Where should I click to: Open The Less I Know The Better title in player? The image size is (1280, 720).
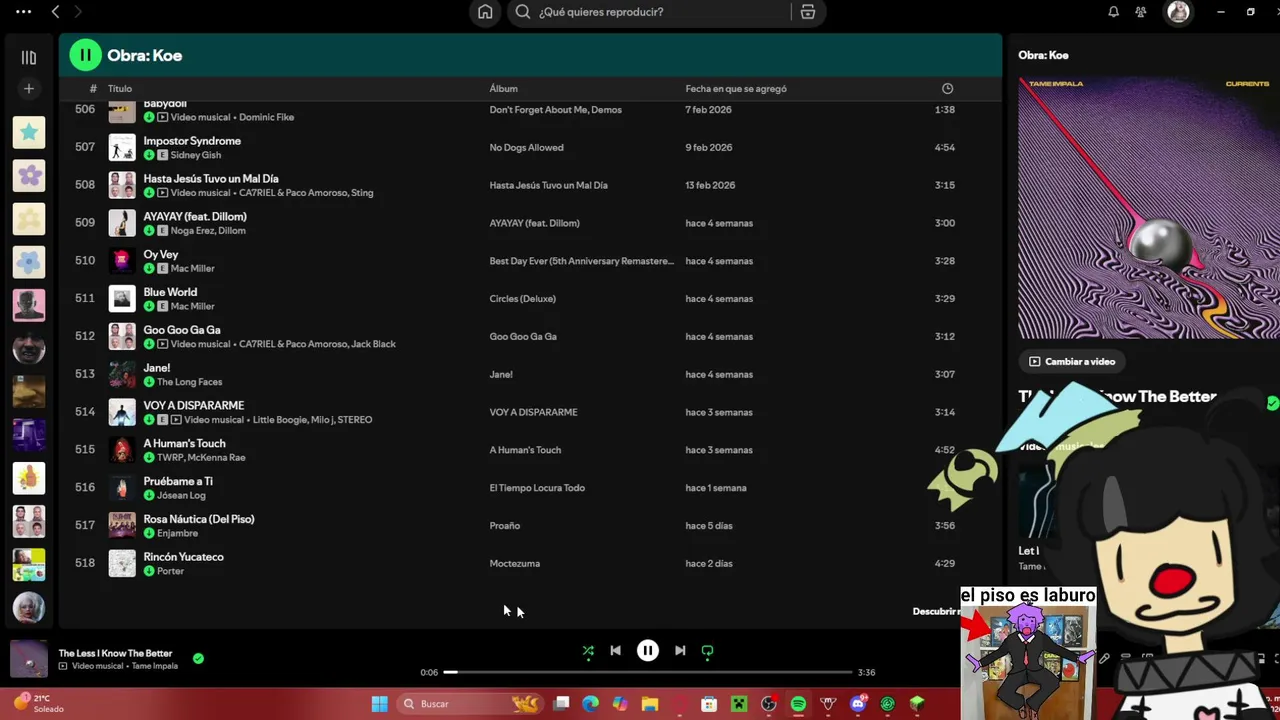tap(115, 653)
